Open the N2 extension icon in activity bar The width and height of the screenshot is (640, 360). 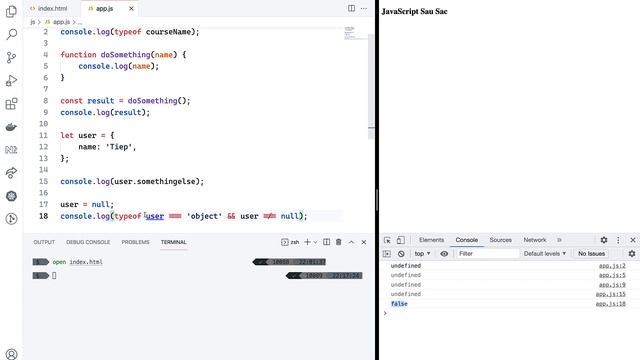coord(11,150)
